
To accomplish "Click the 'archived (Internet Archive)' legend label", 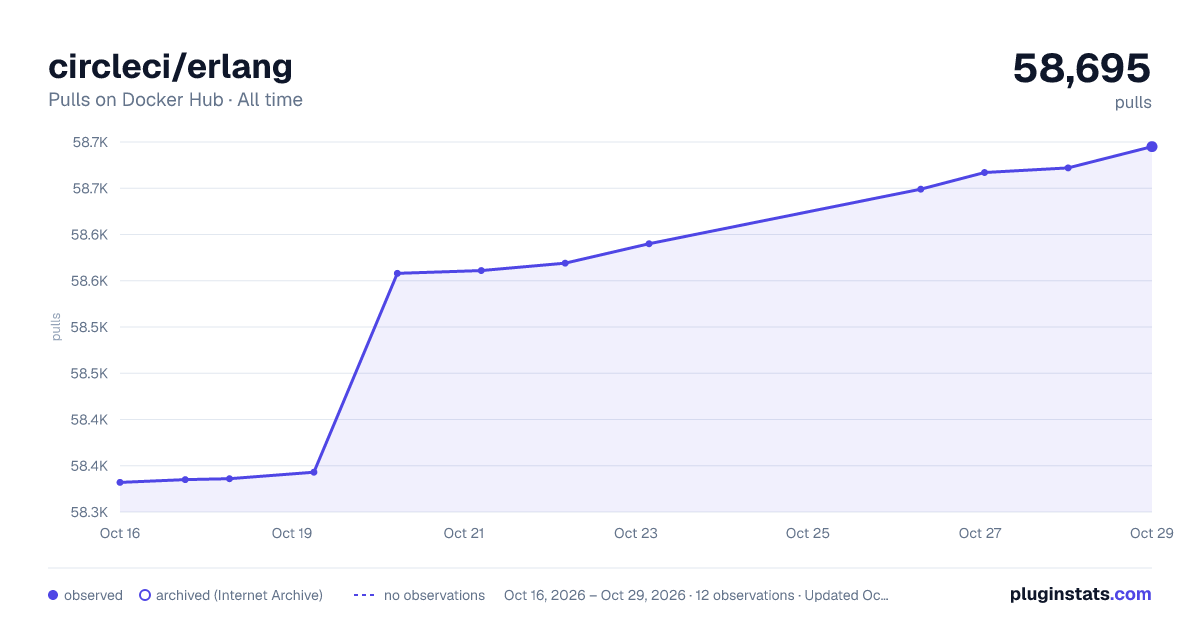I will [x=239, y=595].
